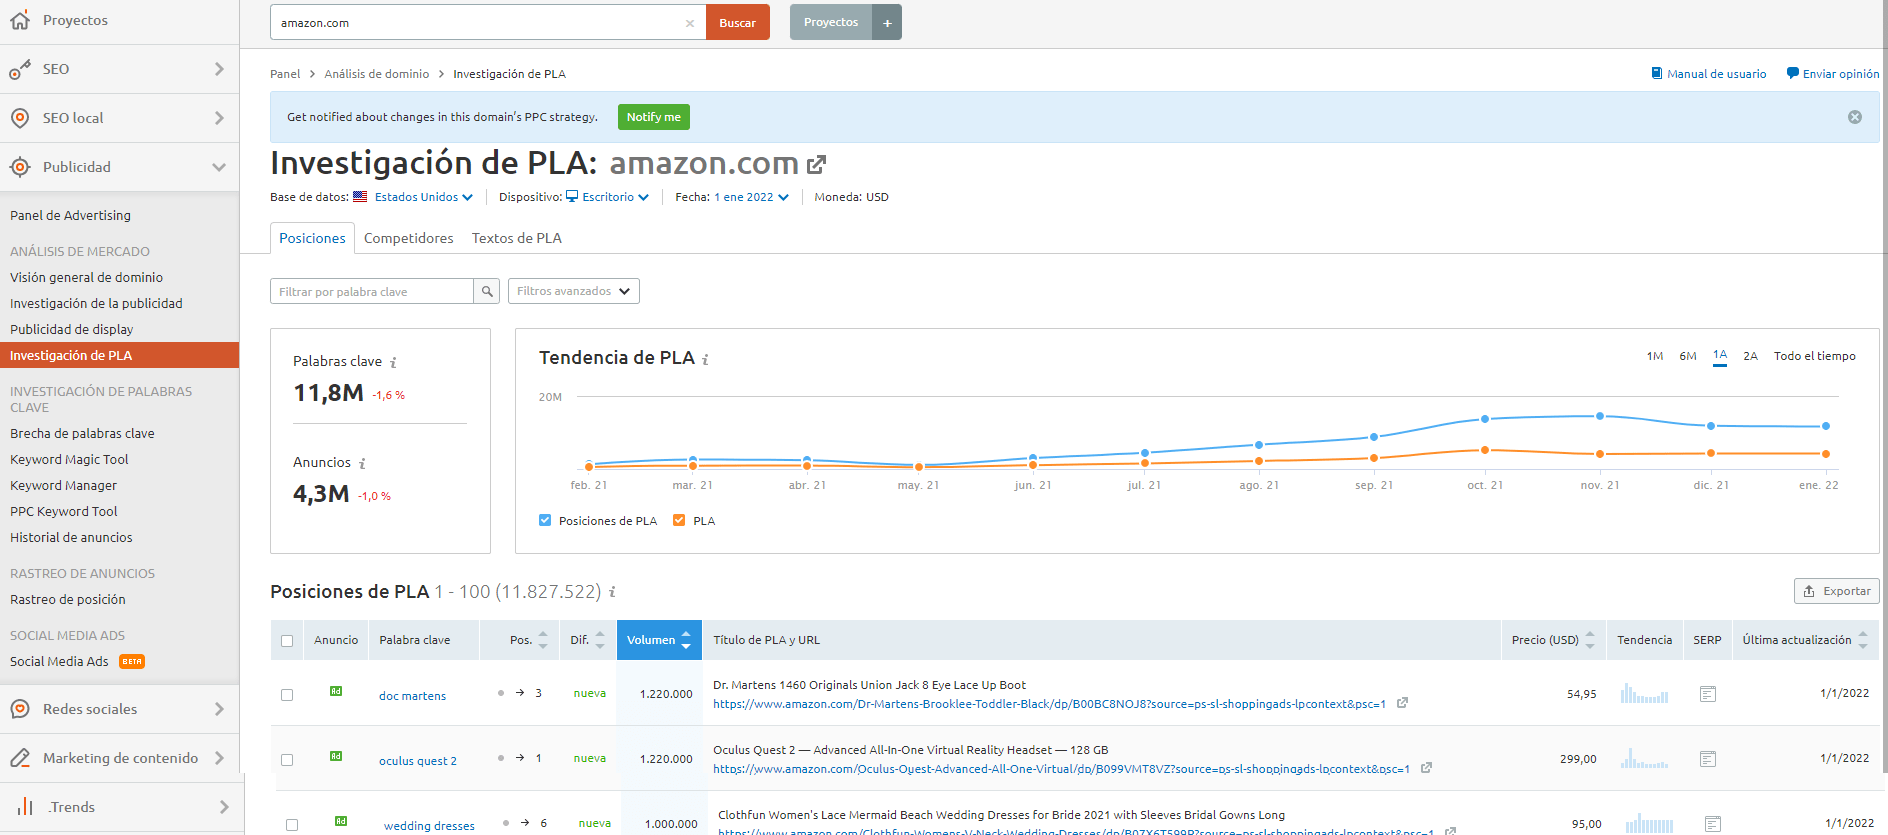The image size is (1888, 835).
Task: Export PLA positions with Exportar button
Action: pyautogui.click(x=1837, y=591)
